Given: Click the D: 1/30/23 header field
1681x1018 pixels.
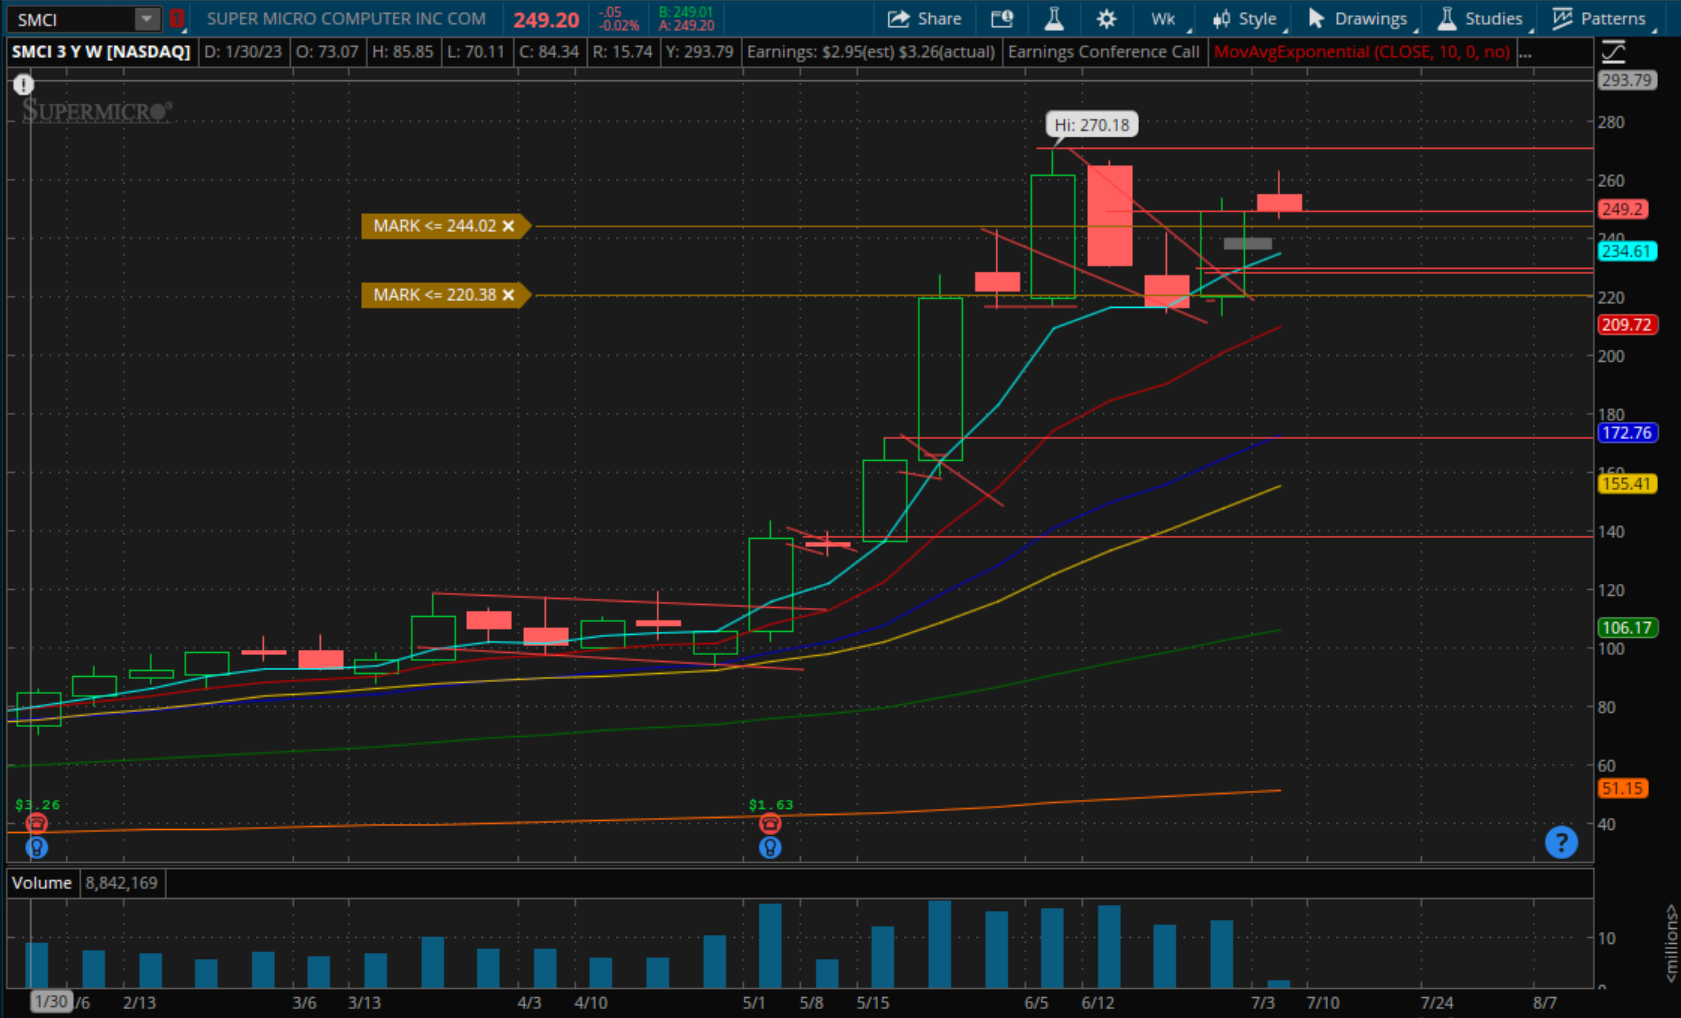Looking at the screenshot, I should point(243,52).
